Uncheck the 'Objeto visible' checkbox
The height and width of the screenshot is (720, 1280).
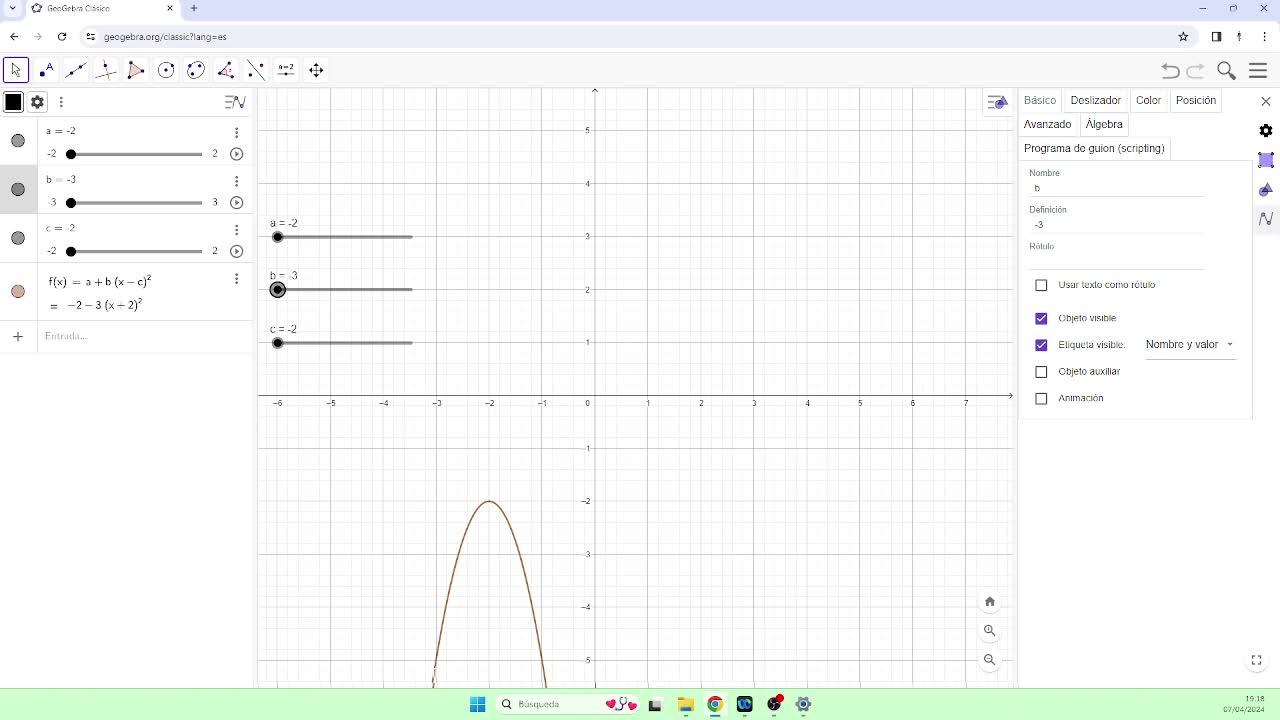click(1041, 318)
